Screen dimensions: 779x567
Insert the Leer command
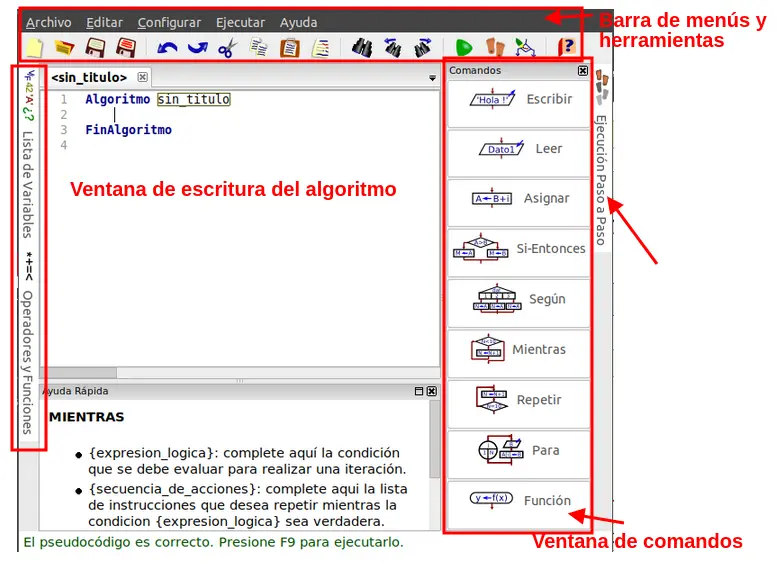point(519,154)
